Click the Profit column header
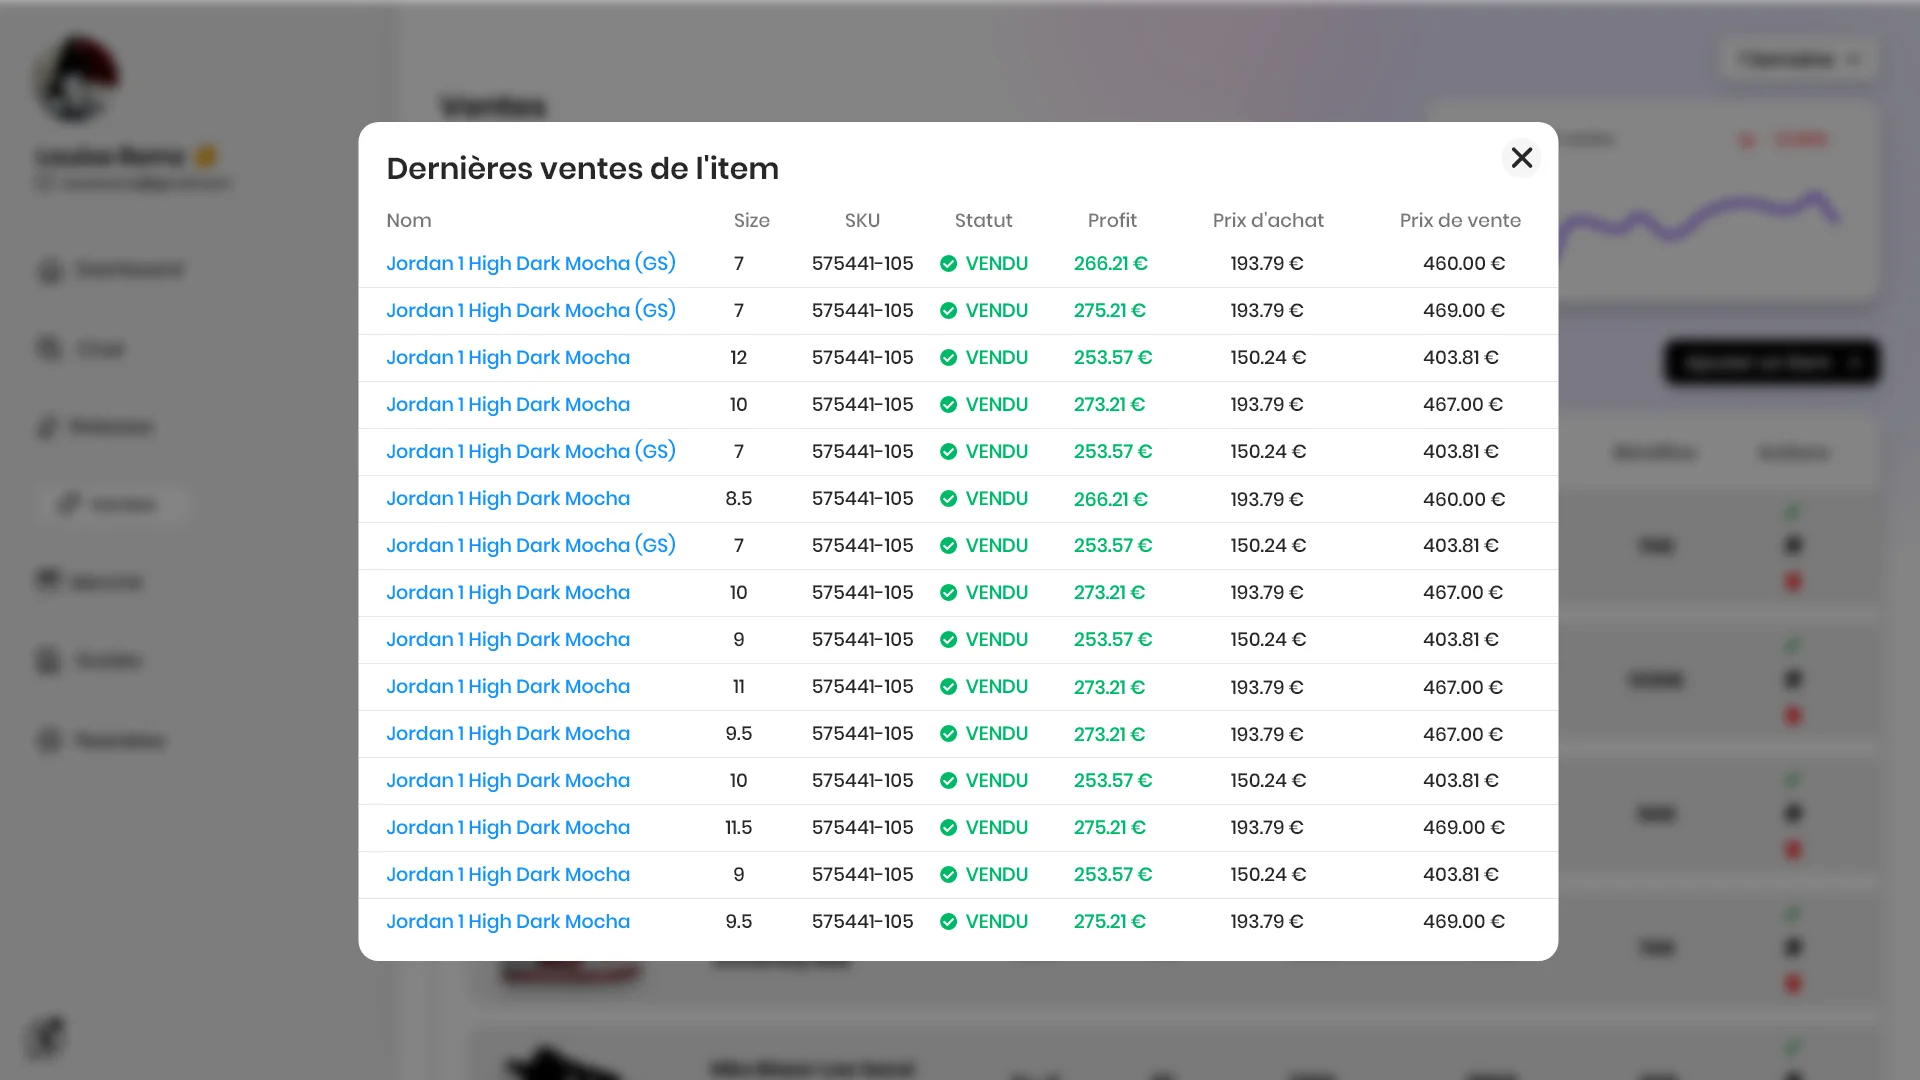Image resolution: width=1920 pixels, height=1080 pixels. 1112,221
